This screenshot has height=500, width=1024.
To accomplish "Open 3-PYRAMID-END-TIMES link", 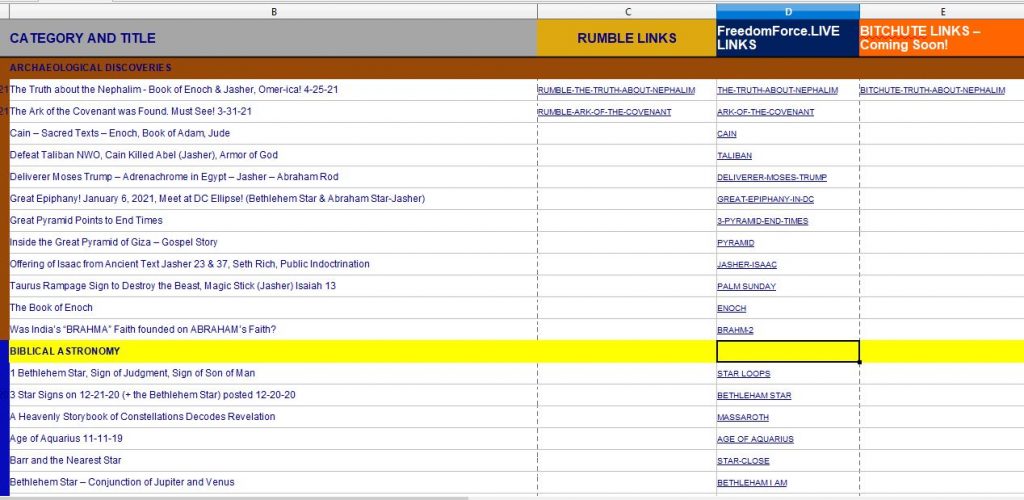I will pos(762,221).
